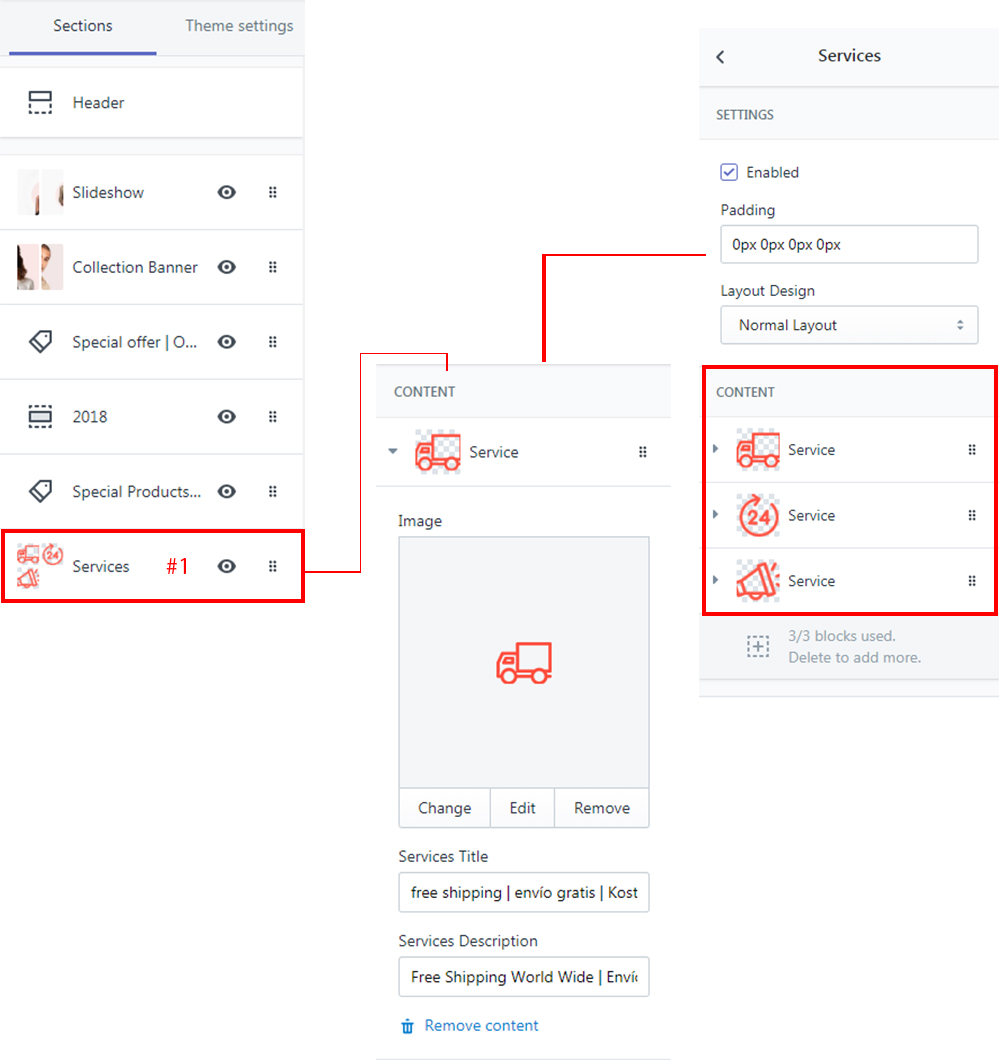Select the Sections tab
999x1060 pixels.
pos(82,26)
